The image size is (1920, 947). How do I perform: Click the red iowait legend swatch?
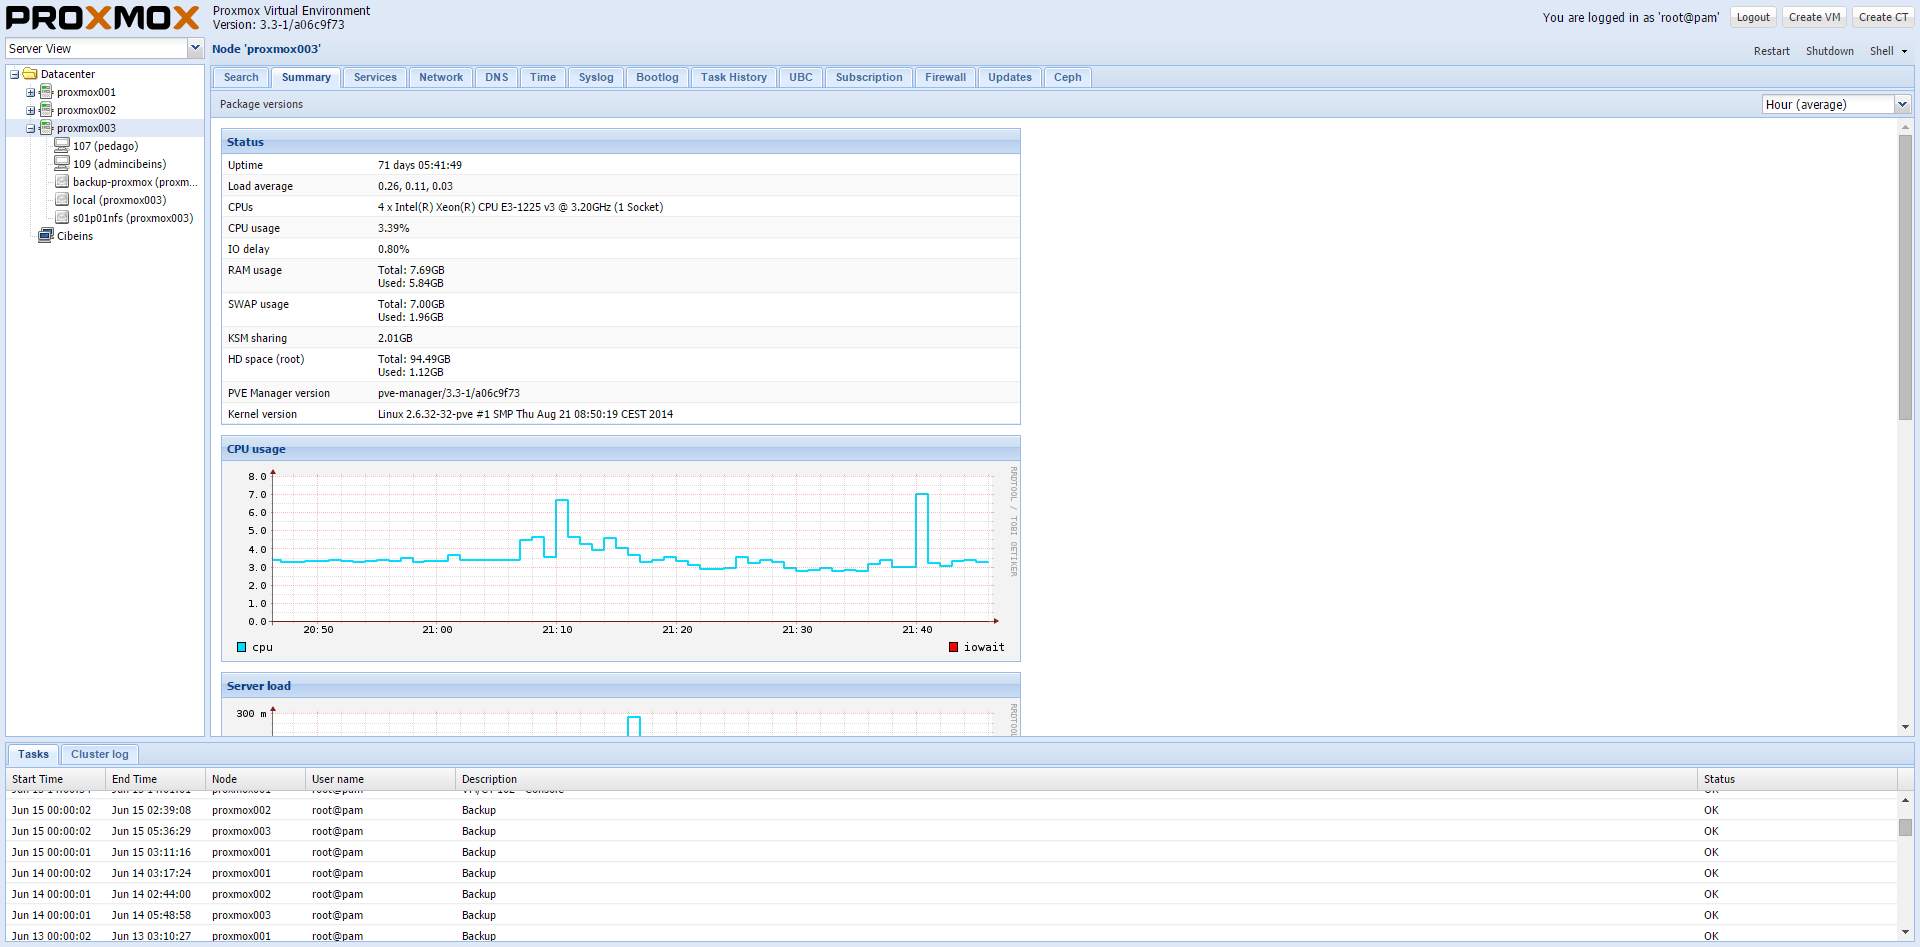click(953, 647)
